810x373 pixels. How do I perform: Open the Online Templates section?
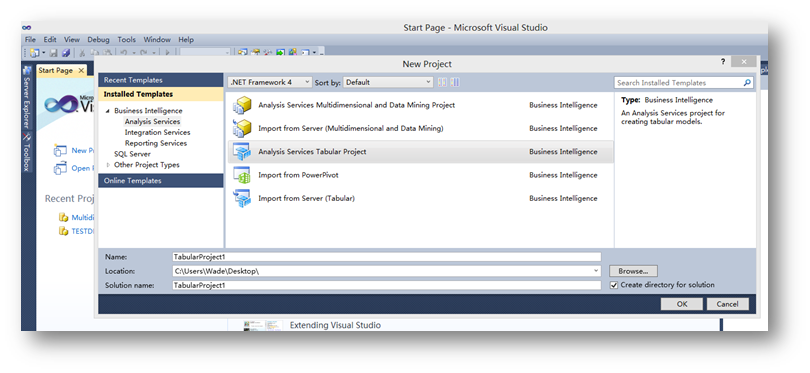161,181
